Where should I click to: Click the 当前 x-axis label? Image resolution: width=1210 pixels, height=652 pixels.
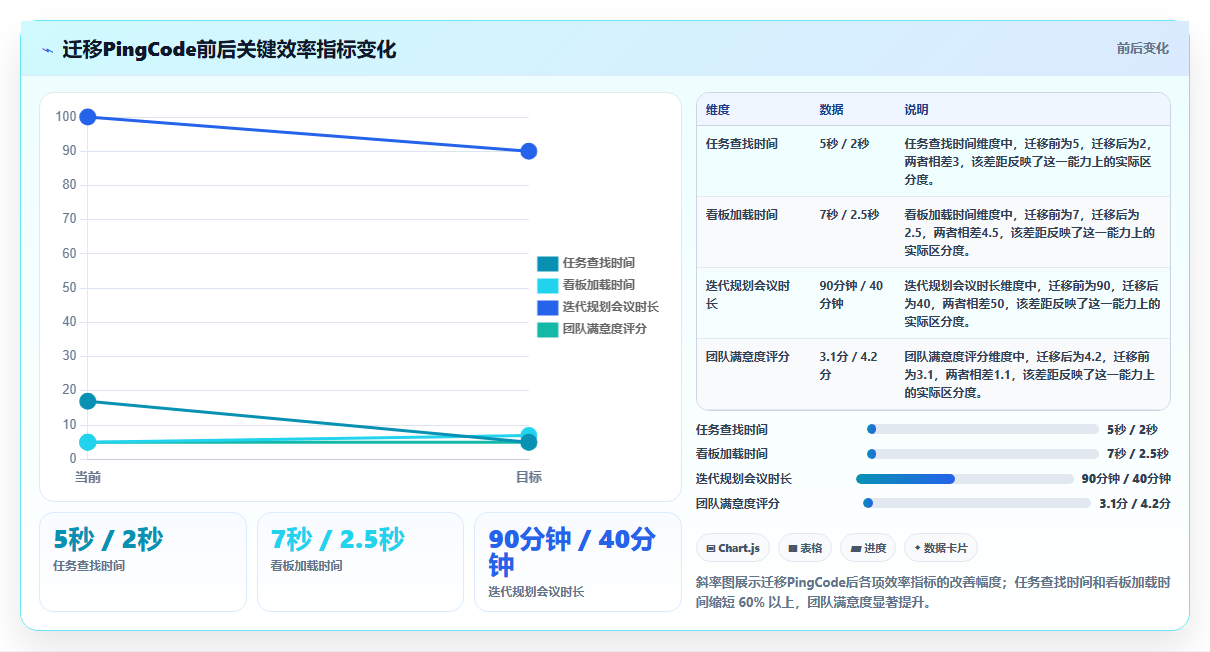click(88, 477)
